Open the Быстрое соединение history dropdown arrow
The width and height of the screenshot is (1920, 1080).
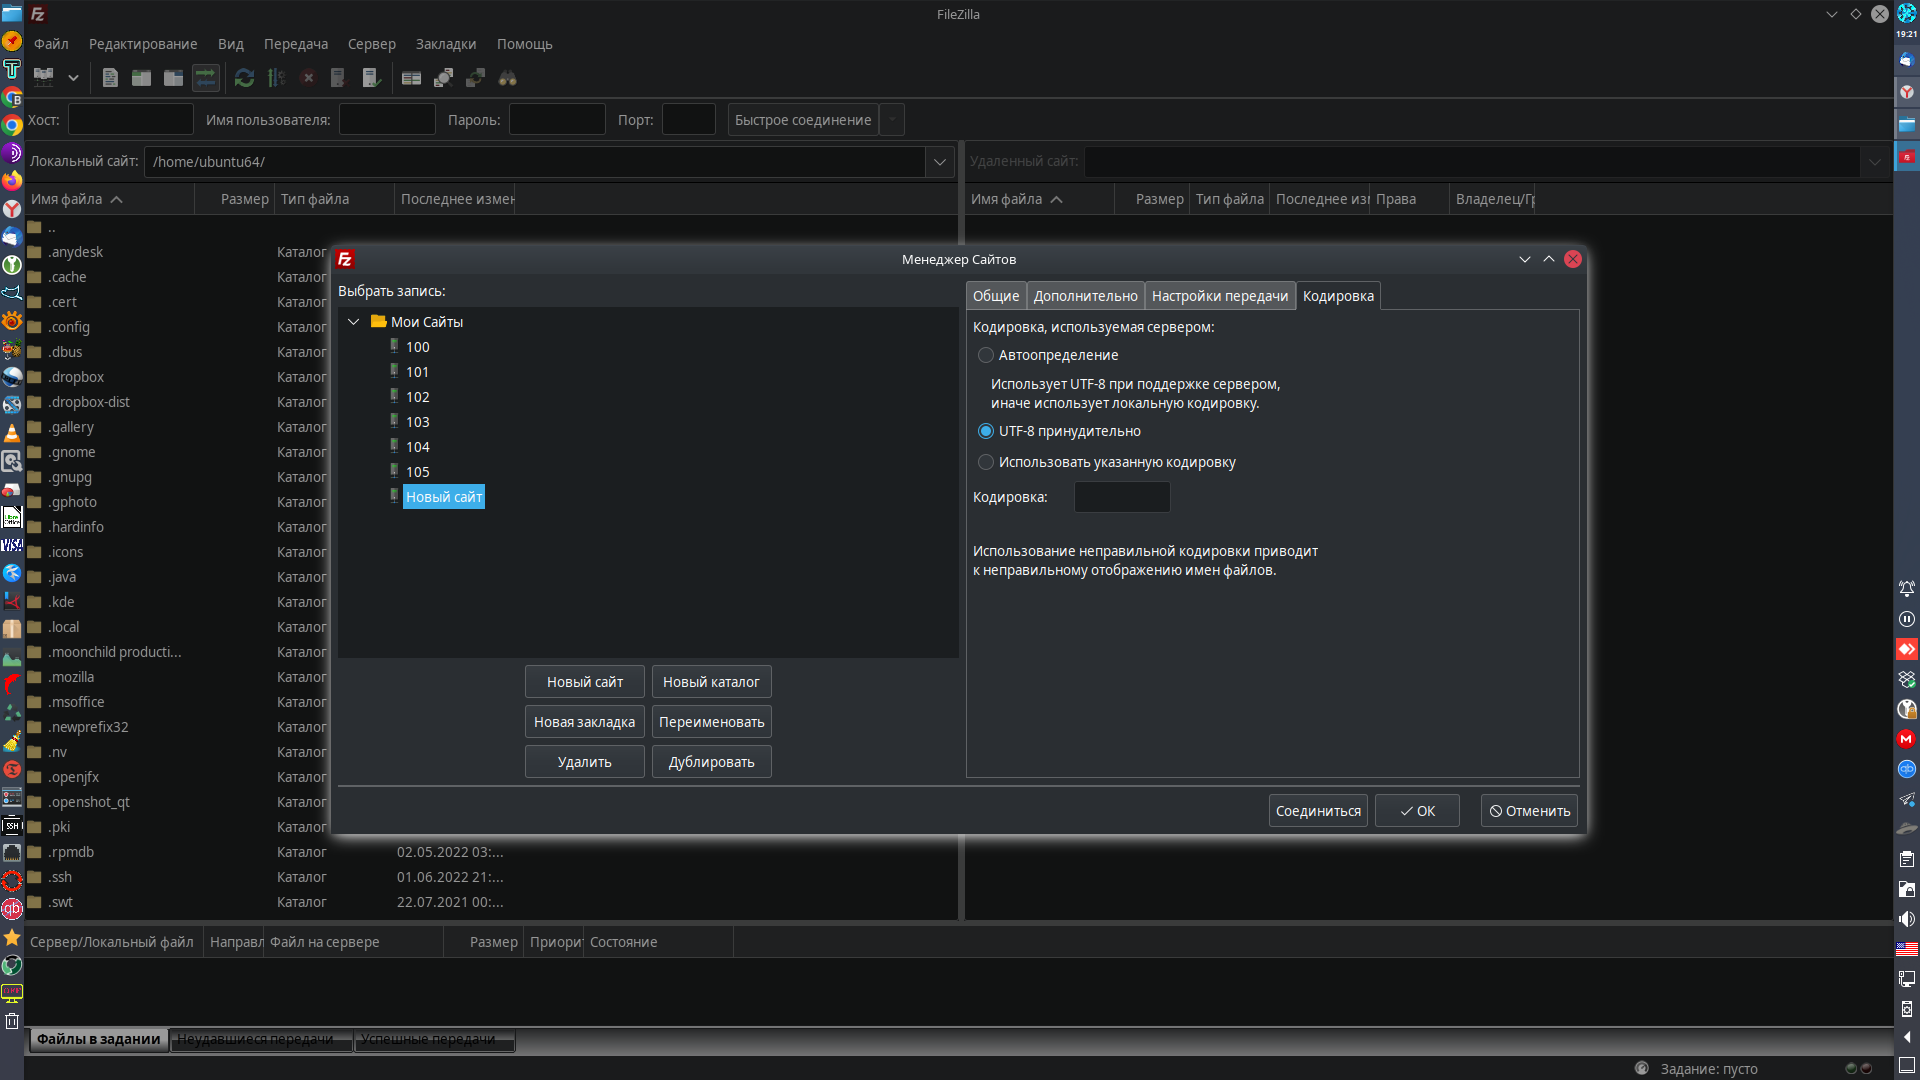[x=892, y=120]
